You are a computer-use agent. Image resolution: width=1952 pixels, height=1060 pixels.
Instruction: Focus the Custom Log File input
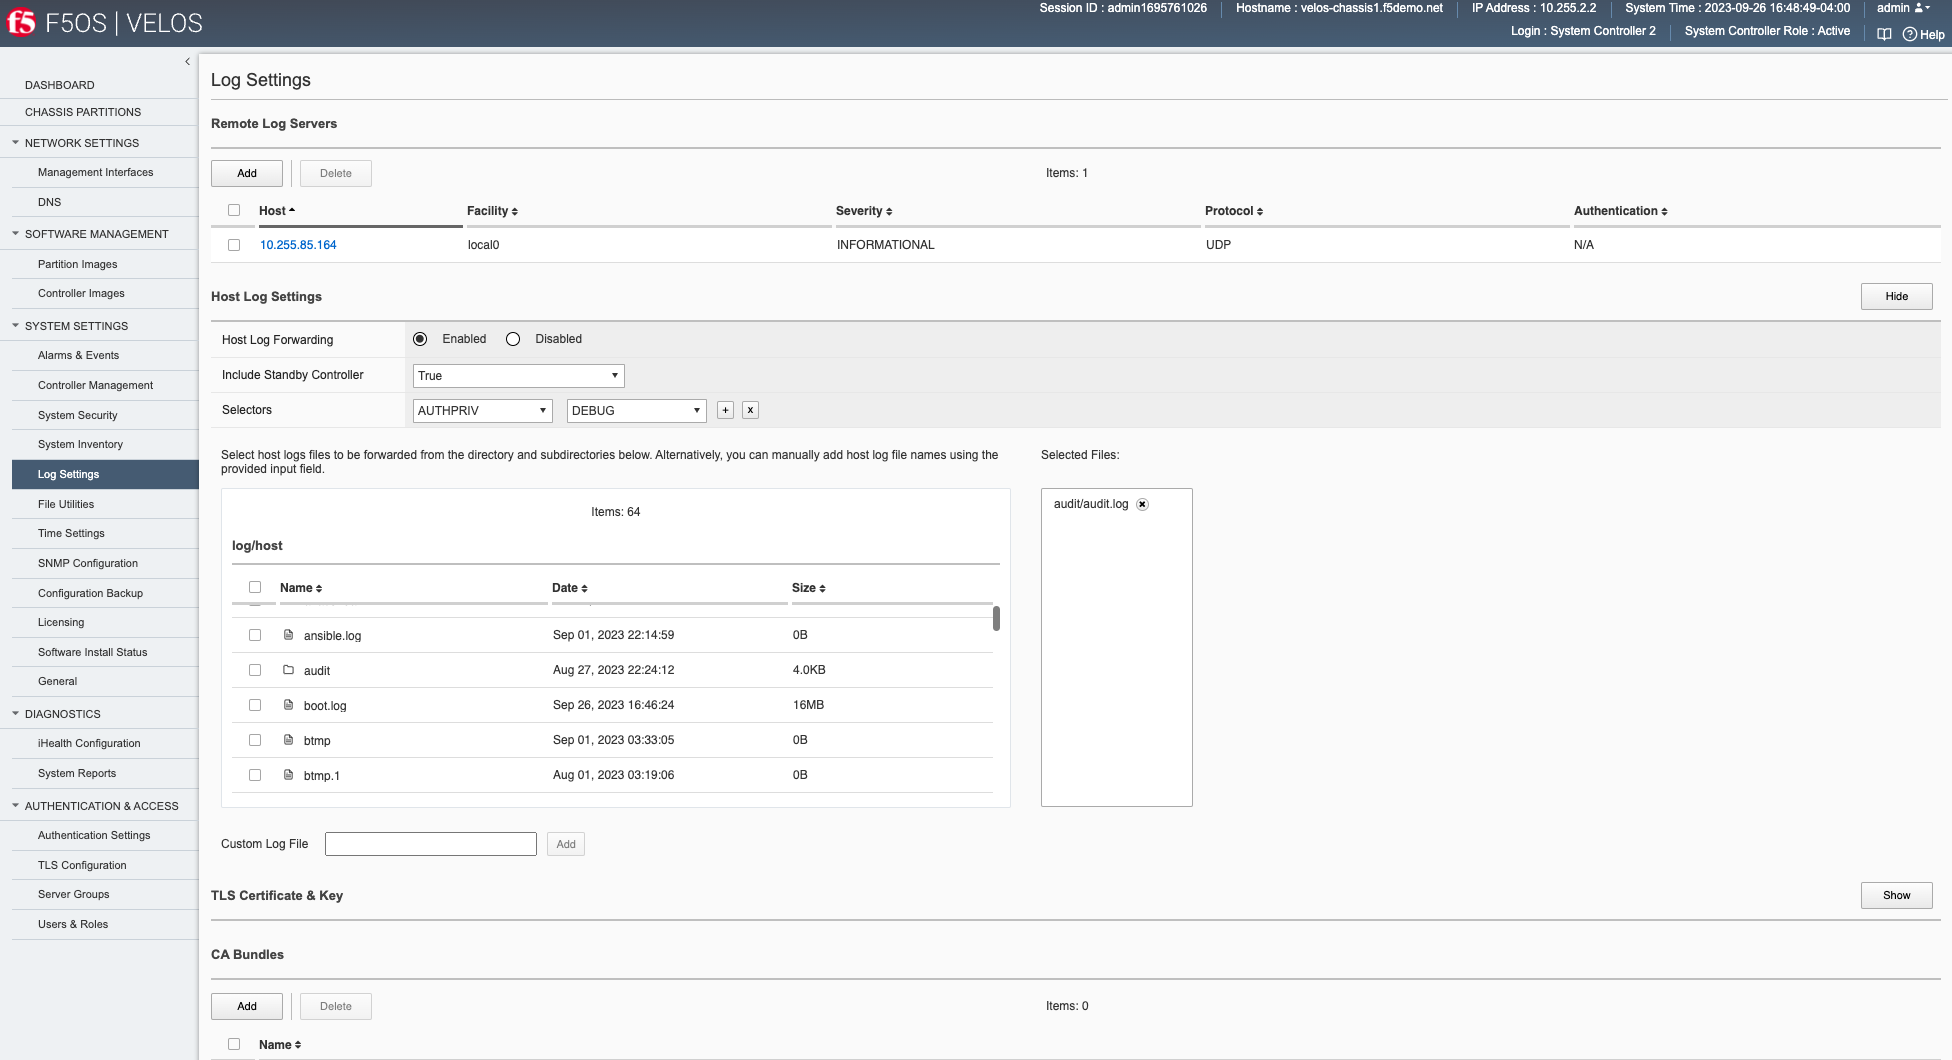click(x=431, y=844)
